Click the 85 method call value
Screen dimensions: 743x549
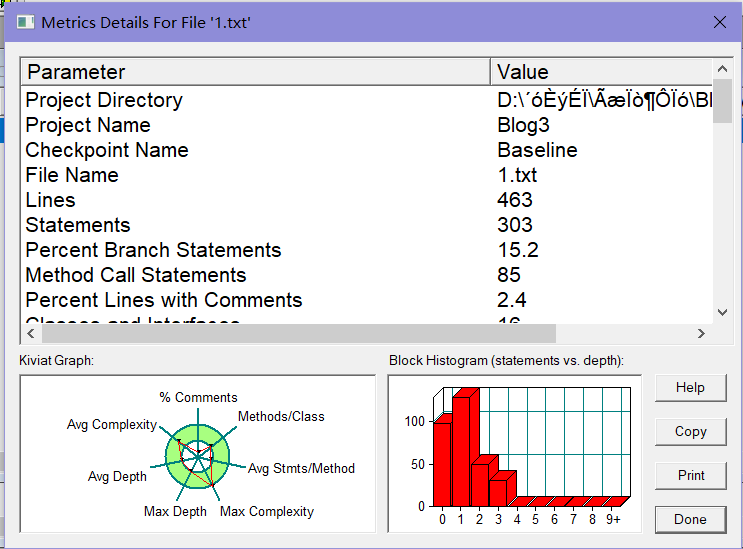tap(509, 275)
